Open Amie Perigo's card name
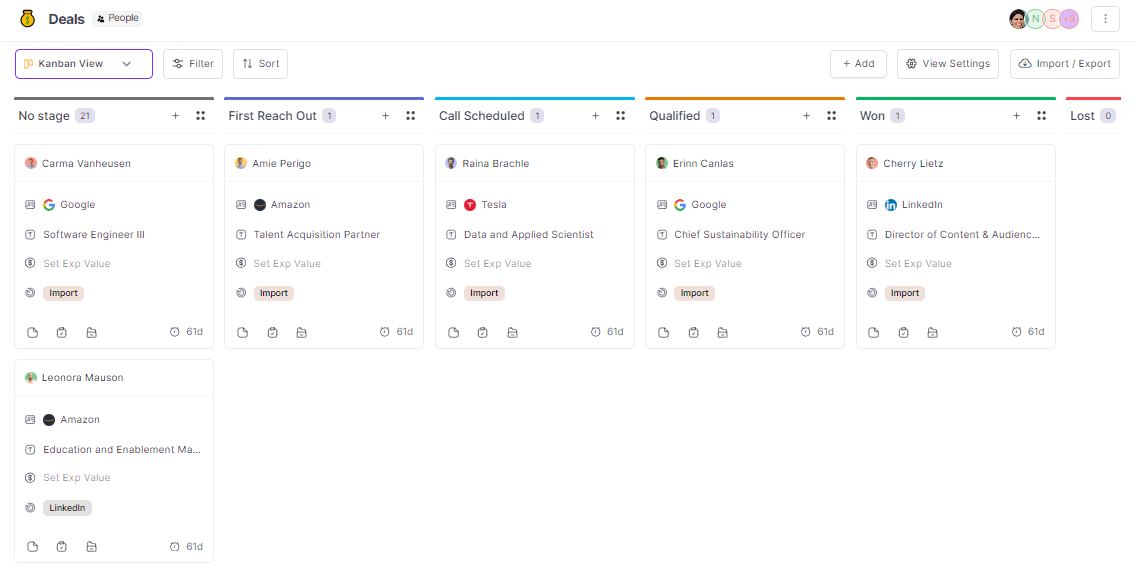This screenshot has height=566, width=1136. (282, 164)
